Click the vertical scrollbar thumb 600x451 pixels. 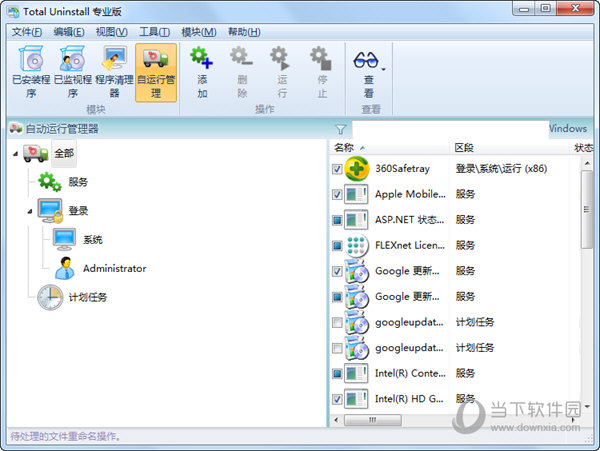586,209
